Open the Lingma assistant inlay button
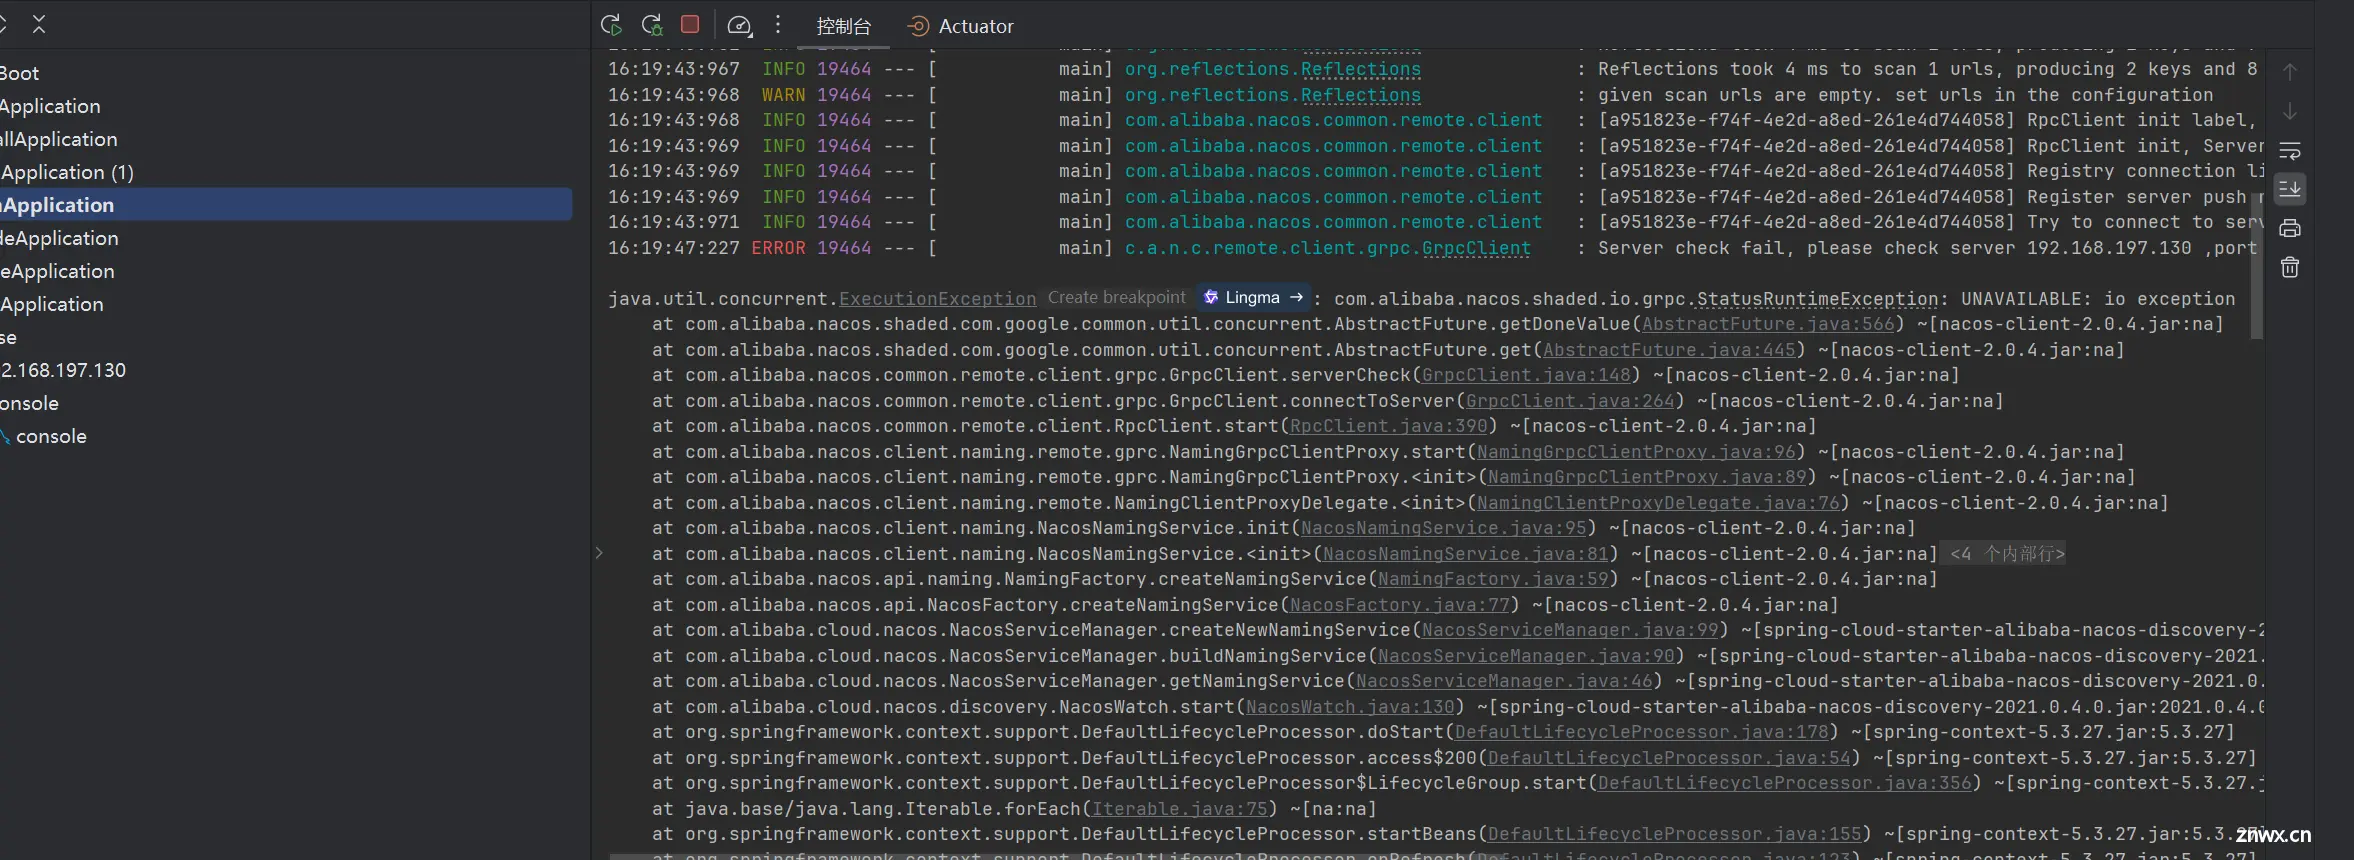 [1254, 297]
